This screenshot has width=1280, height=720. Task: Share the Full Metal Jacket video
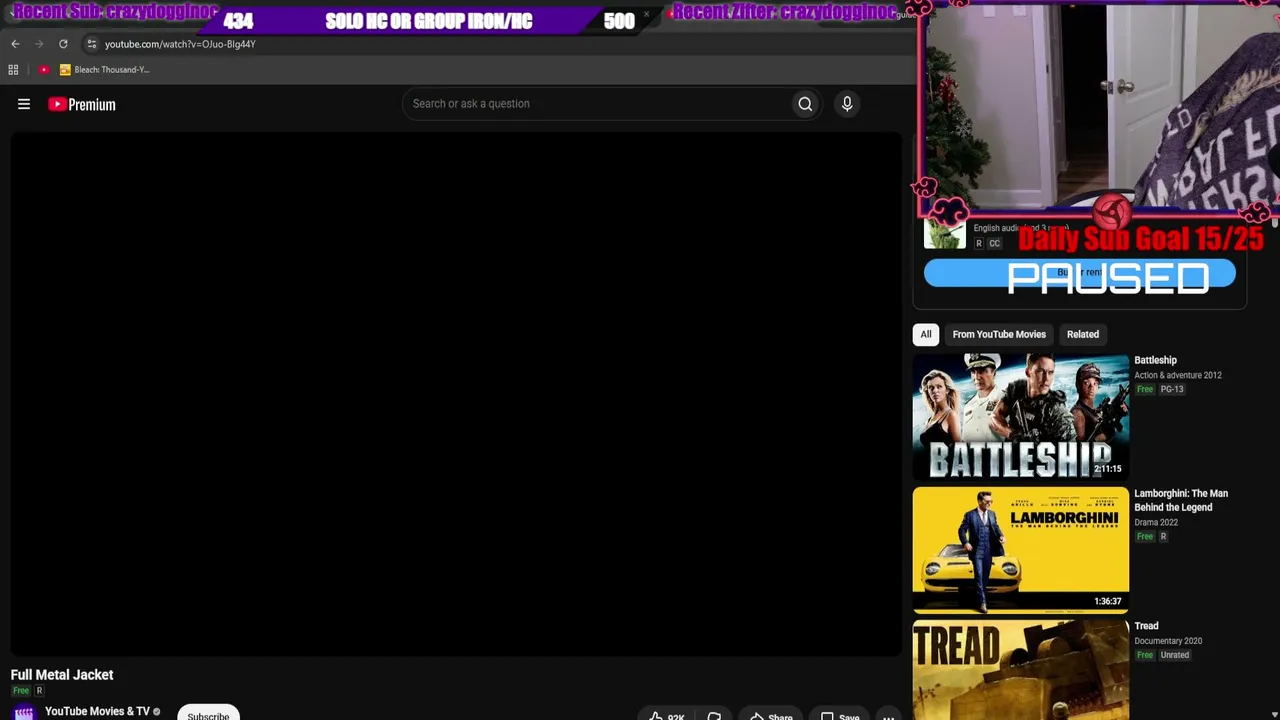tap(770, 716)
